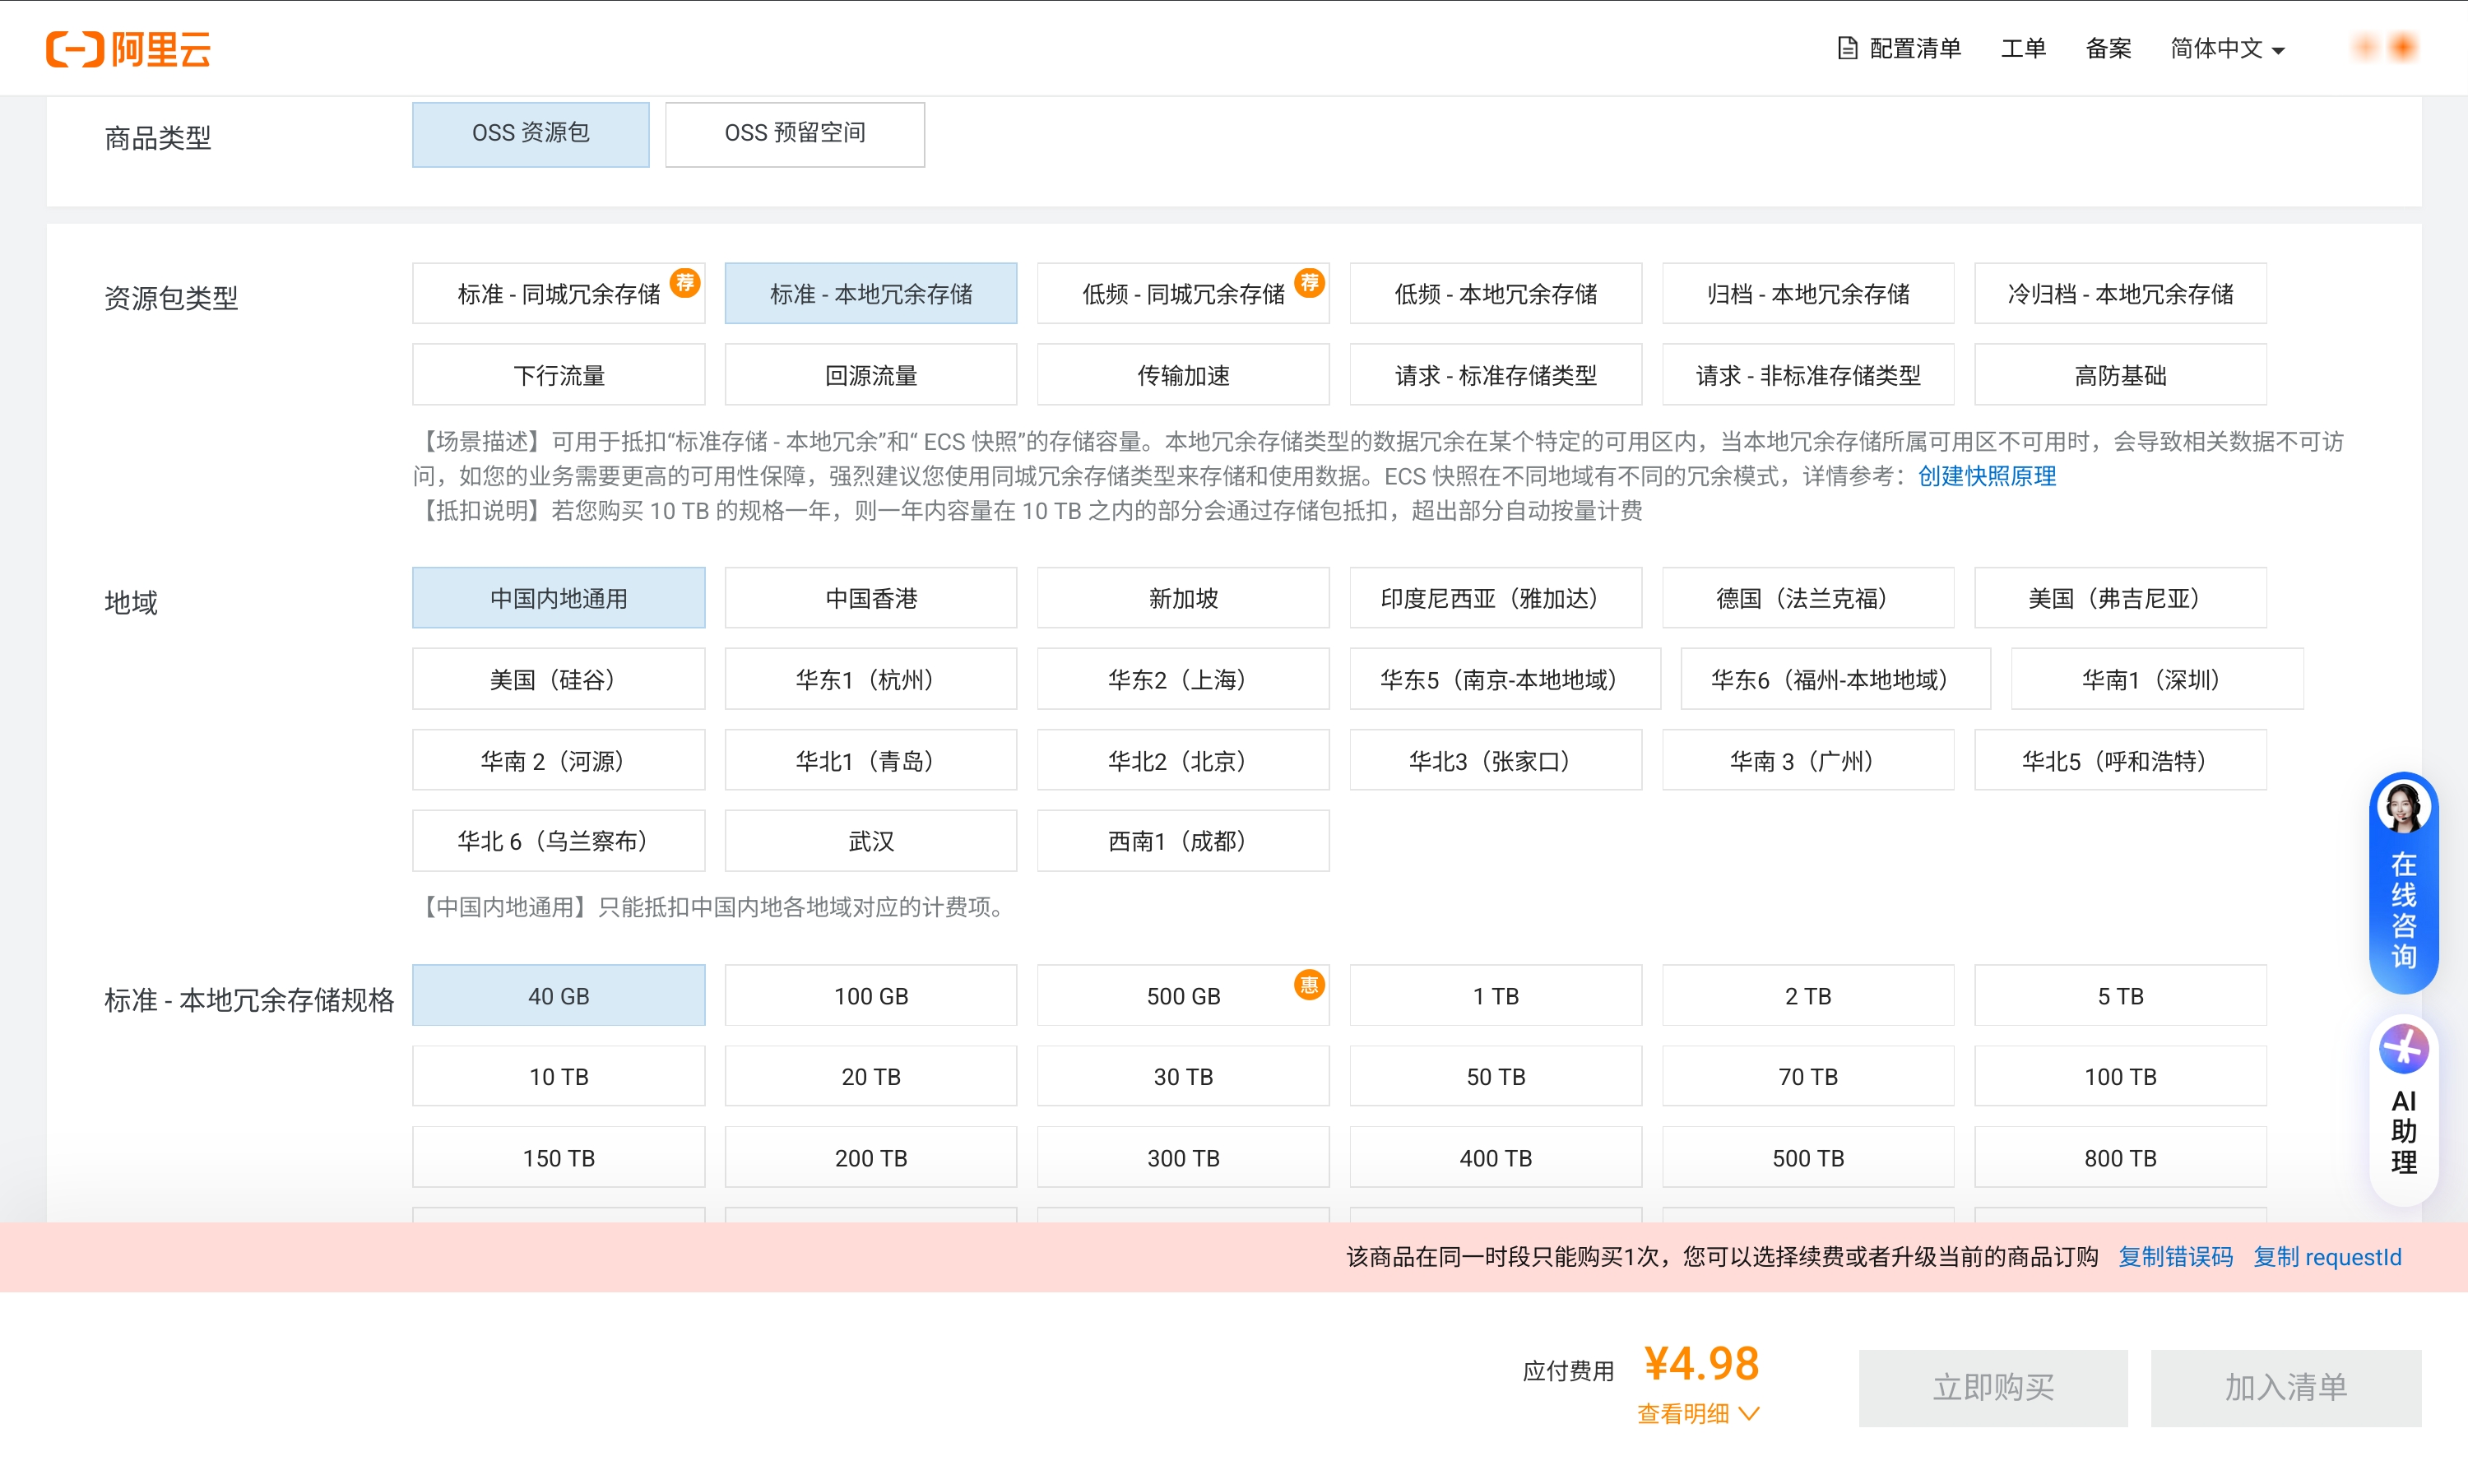This screenshot has width=2468, height=1484.
Task: Select region 美国（硅谷）
Action: pos(558,679)
